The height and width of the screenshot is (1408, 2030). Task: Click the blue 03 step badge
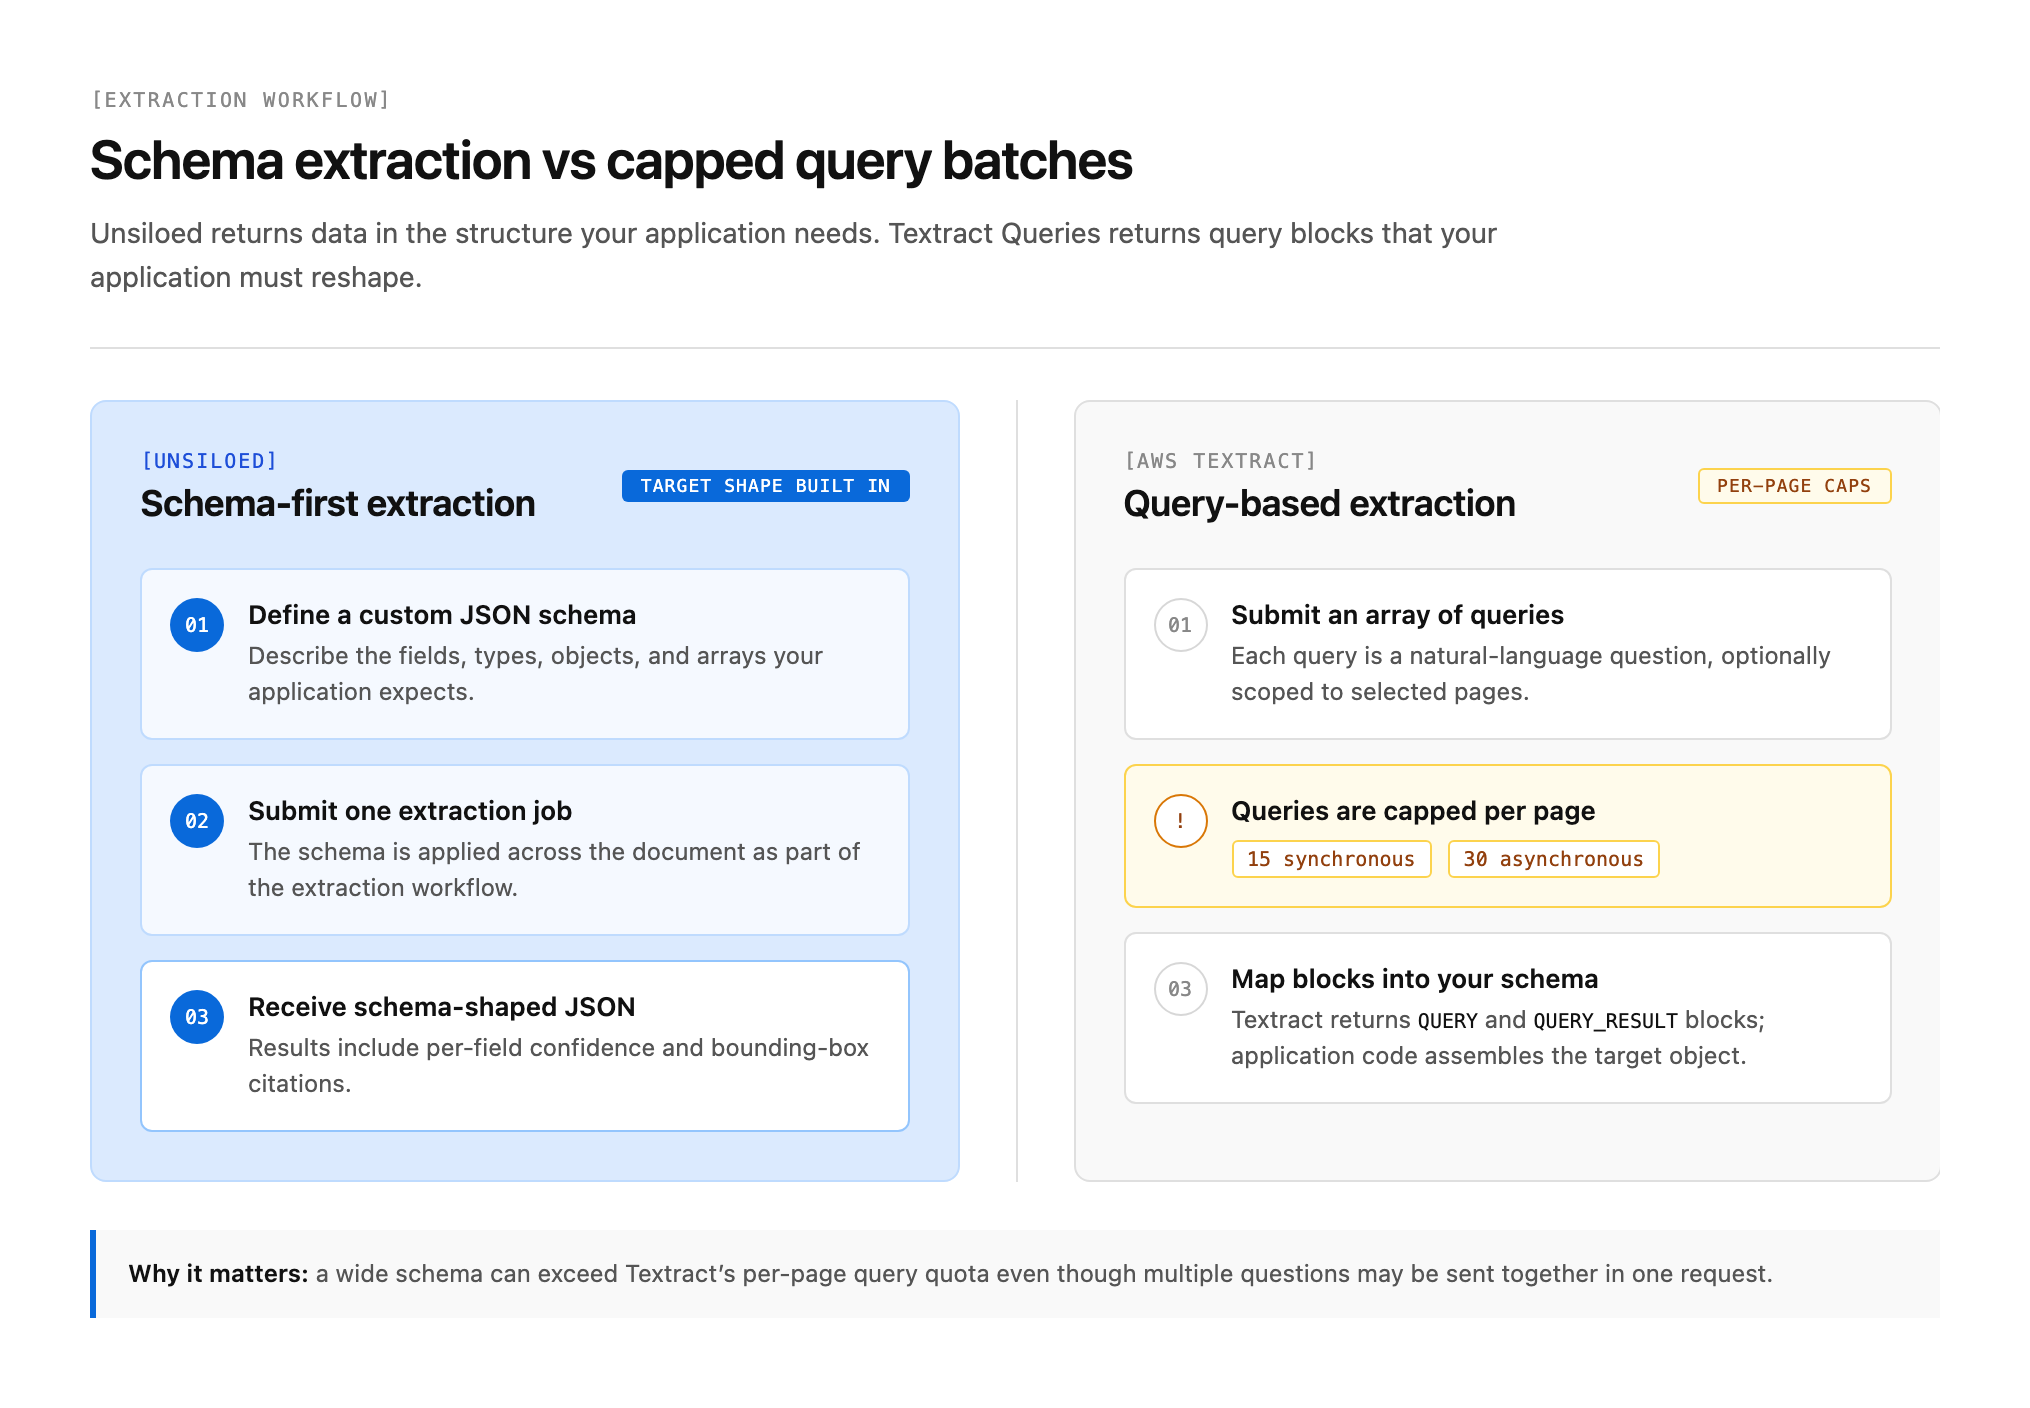pyautogui.click(x=197, y=1017)
